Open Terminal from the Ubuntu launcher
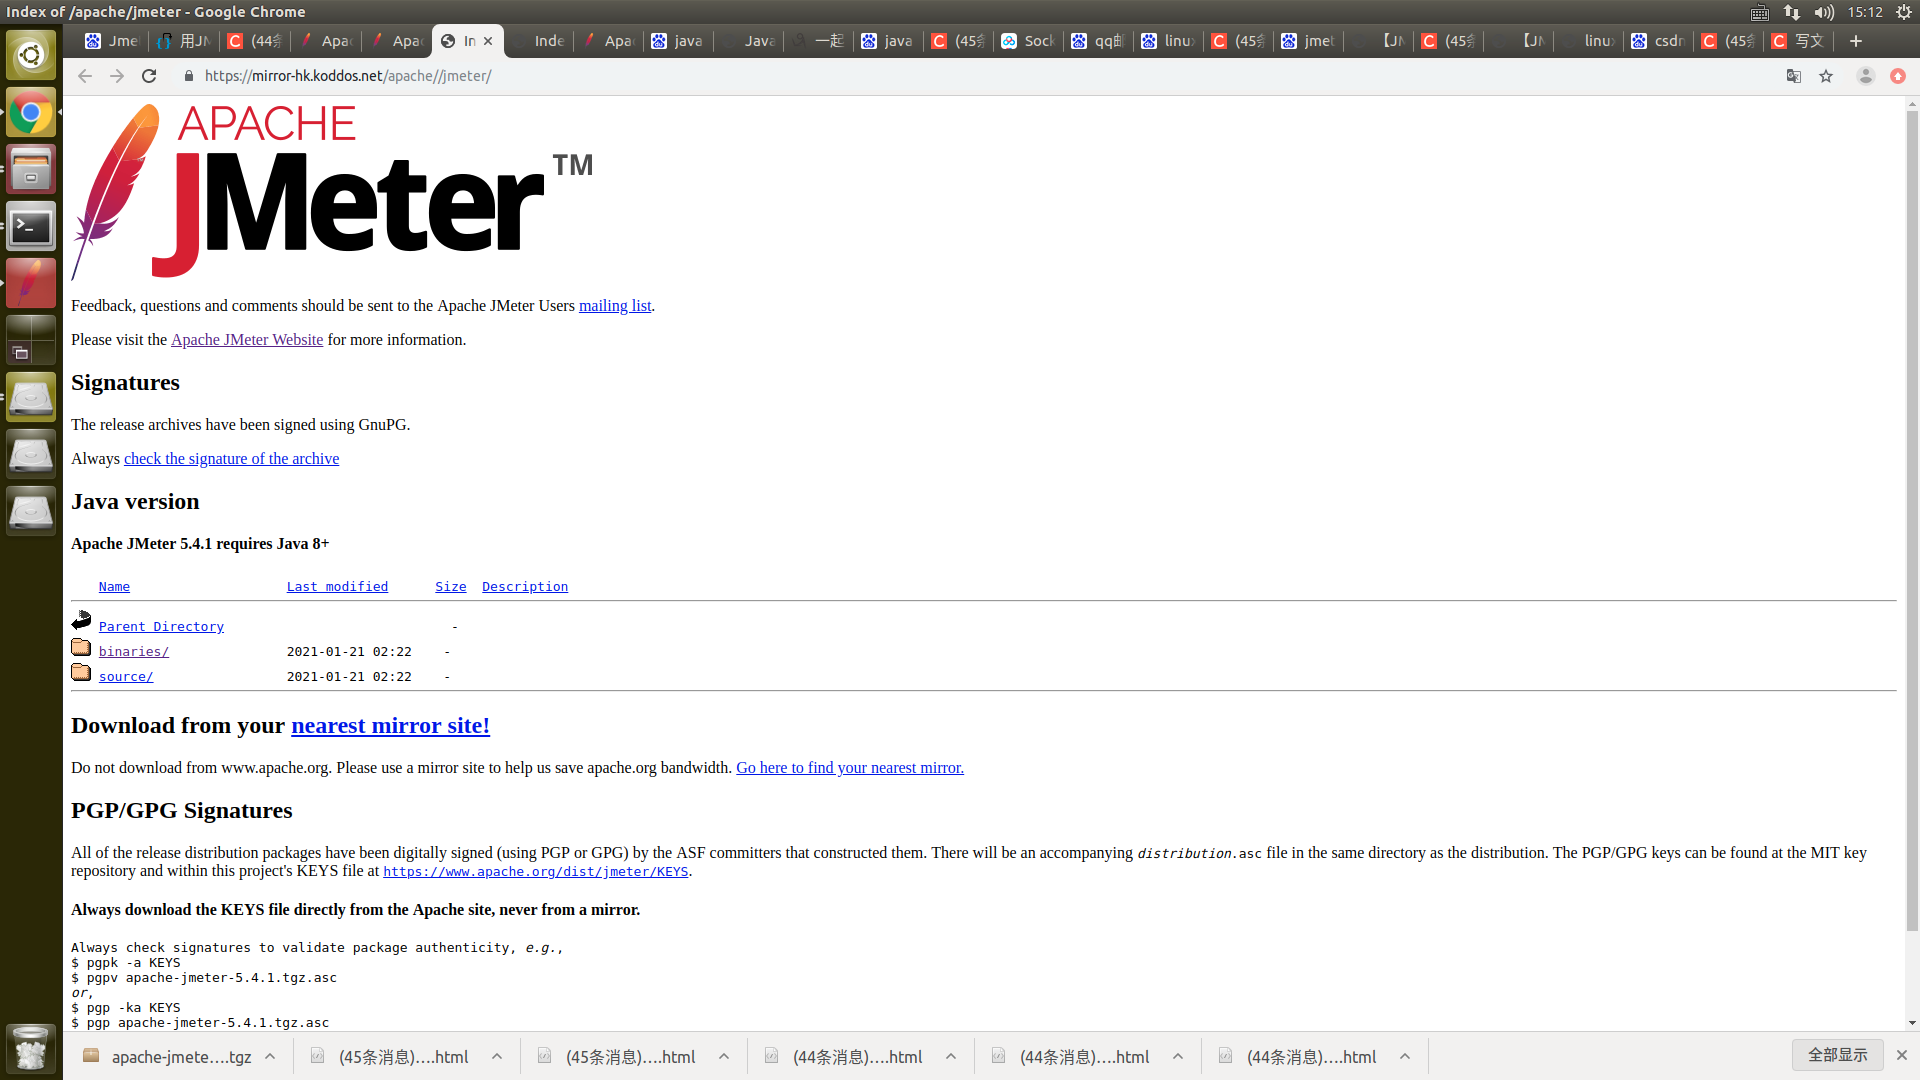The image size is (1920, 1080). click(x=31, y=228)
